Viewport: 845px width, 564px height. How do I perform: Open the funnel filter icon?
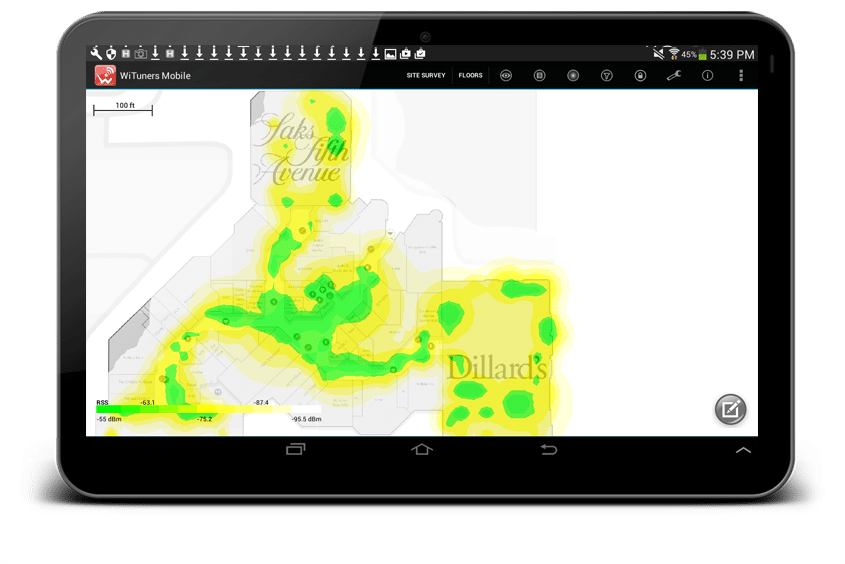[606, 75]
